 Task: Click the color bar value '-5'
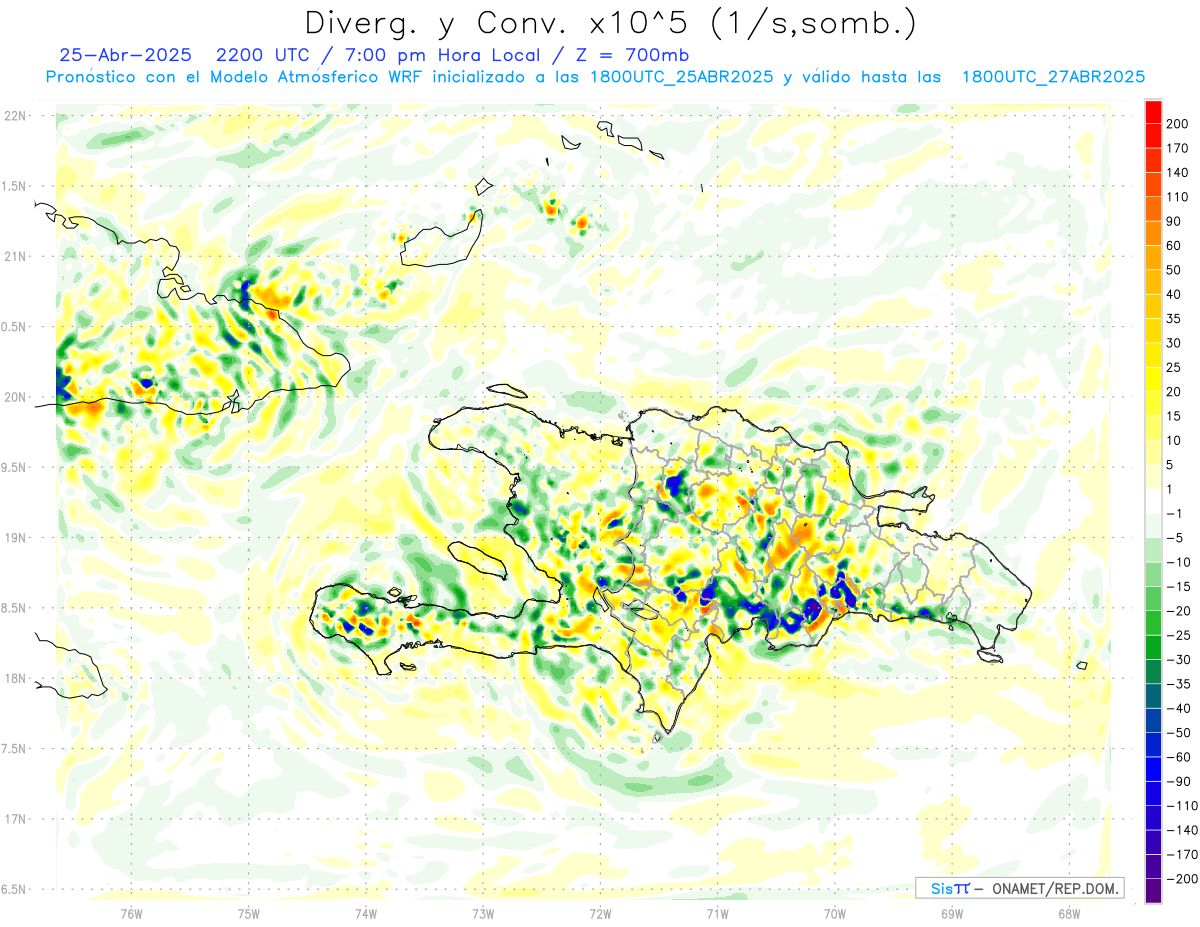pos(1176,538)
